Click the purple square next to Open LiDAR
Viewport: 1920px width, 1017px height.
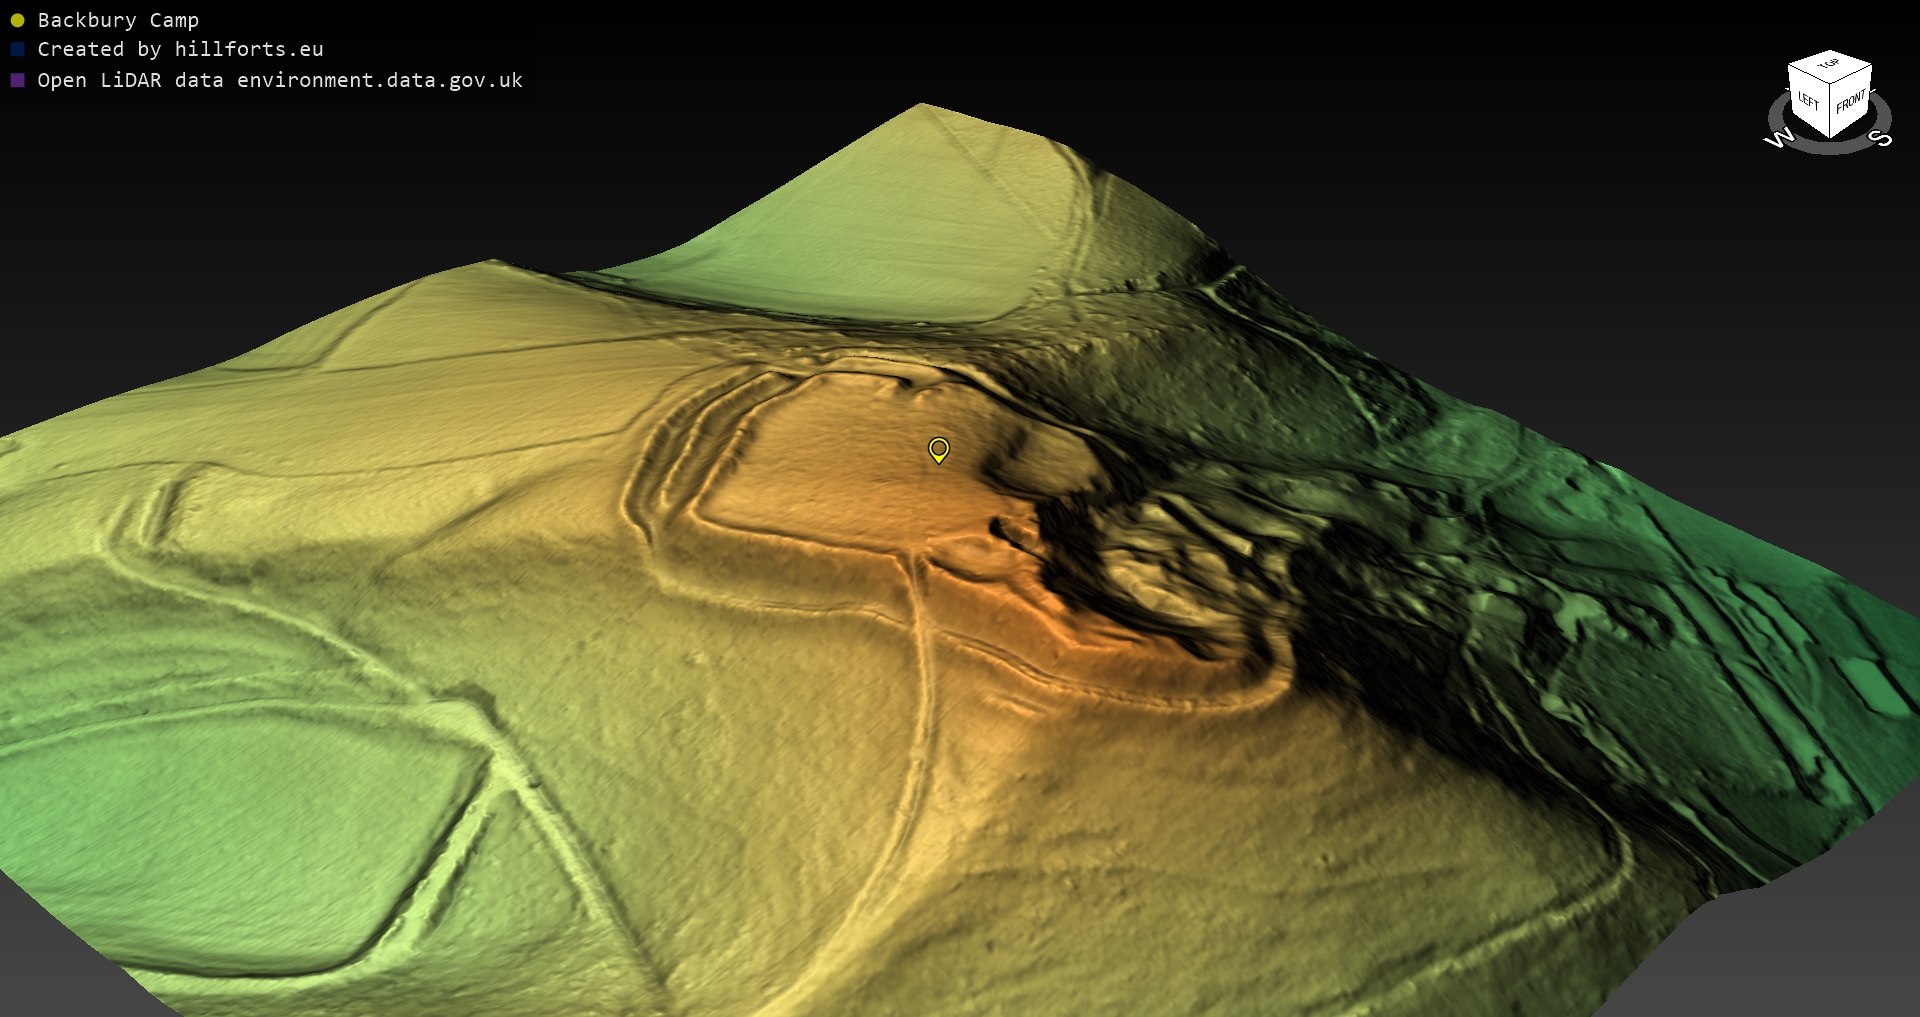tap(17, 80)
